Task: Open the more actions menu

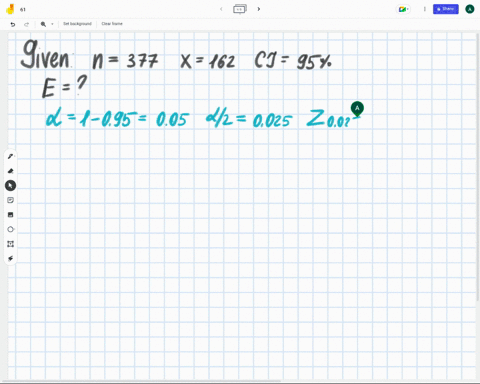Action: [424, 9]
